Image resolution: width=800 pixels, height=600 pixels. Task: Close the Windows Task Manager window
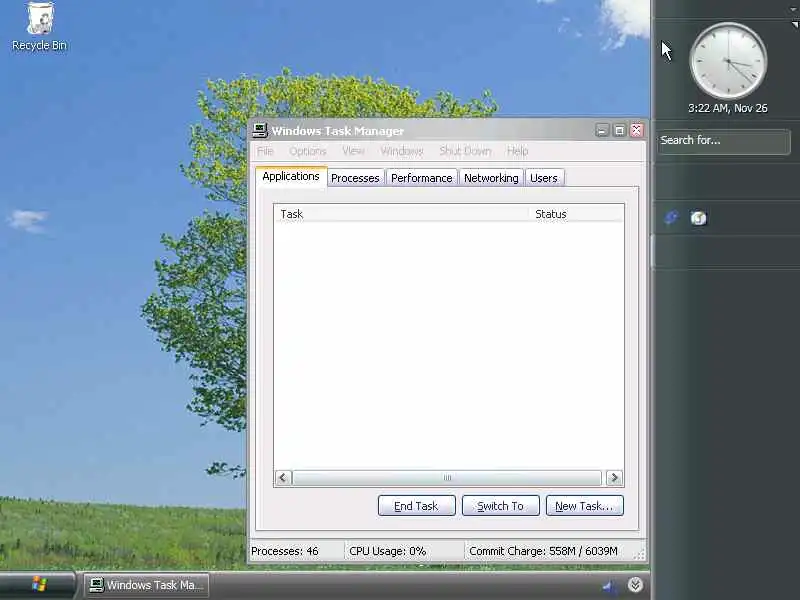click(x=637, y=131)
